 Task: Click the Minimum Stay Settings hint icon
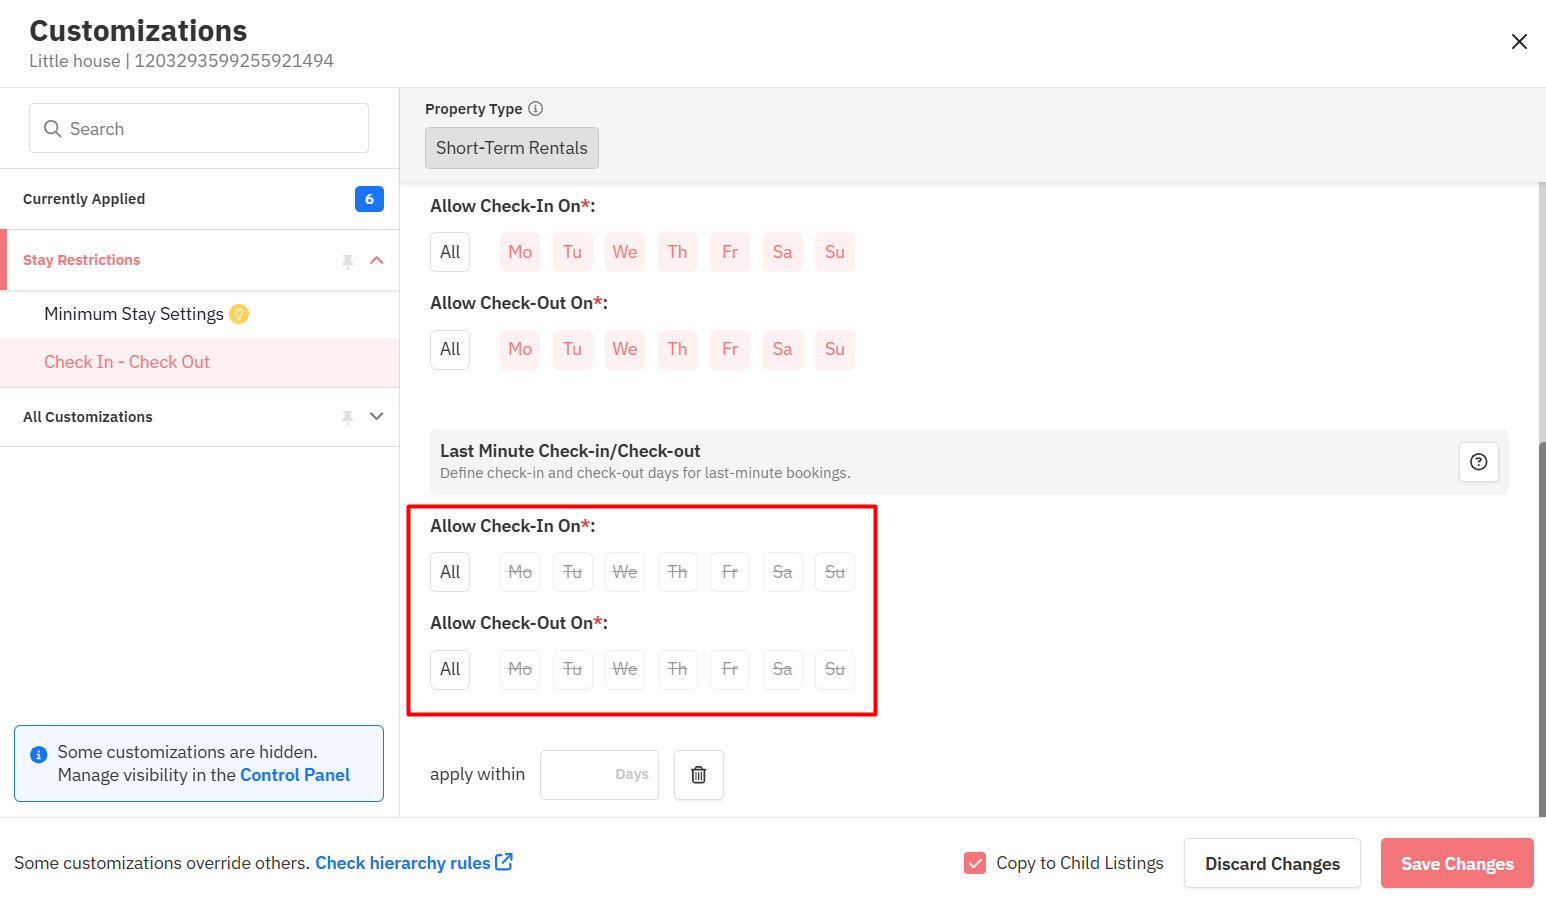[239, 314]
